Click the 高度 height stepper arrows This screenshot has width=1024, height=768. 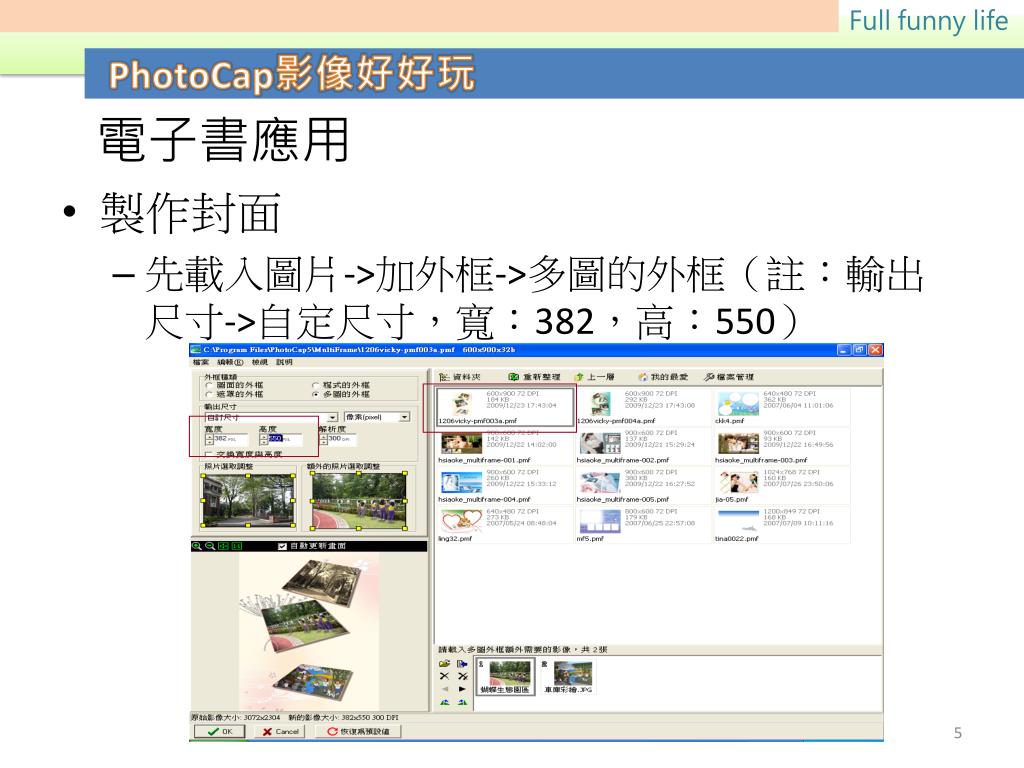coord(263,440)
